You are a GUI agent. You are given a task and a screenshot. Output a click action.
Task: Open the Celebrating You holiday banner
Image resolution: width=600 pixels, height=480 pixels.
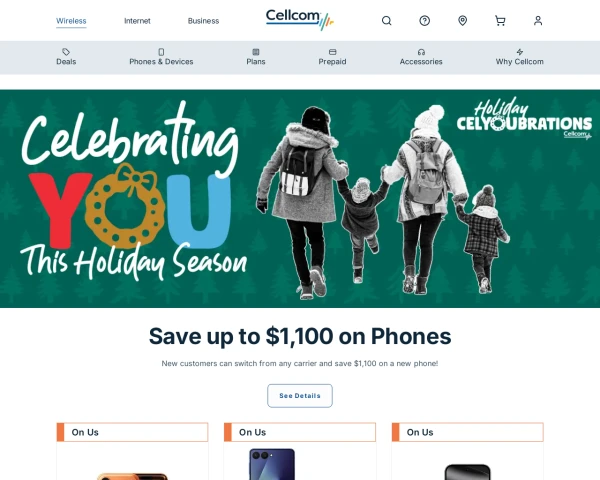300,199
